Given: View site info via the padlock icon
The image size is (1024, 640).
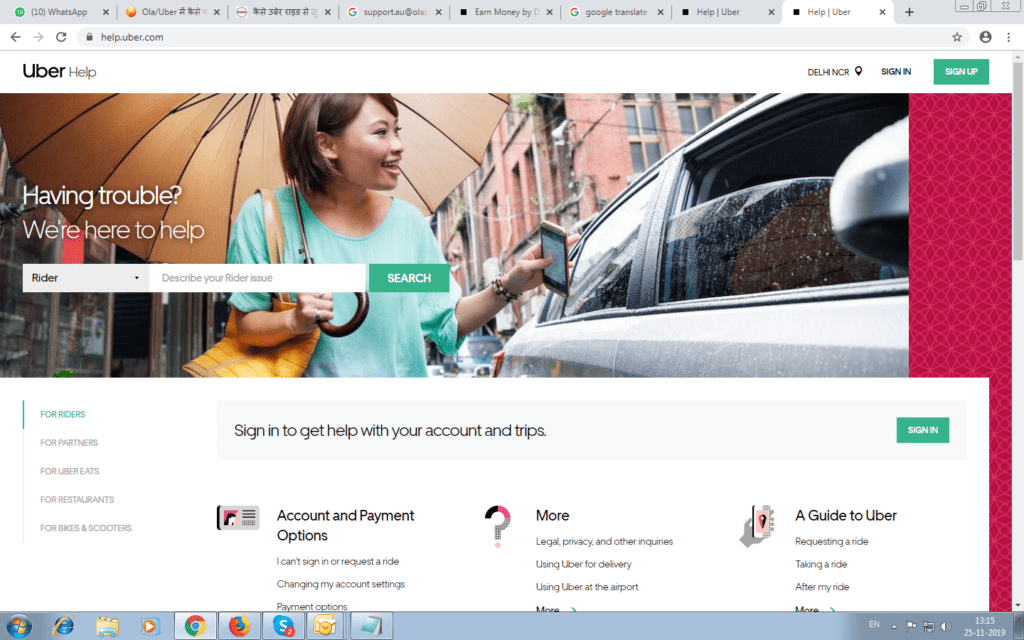Looking at the screenshot, I should 89,37.
